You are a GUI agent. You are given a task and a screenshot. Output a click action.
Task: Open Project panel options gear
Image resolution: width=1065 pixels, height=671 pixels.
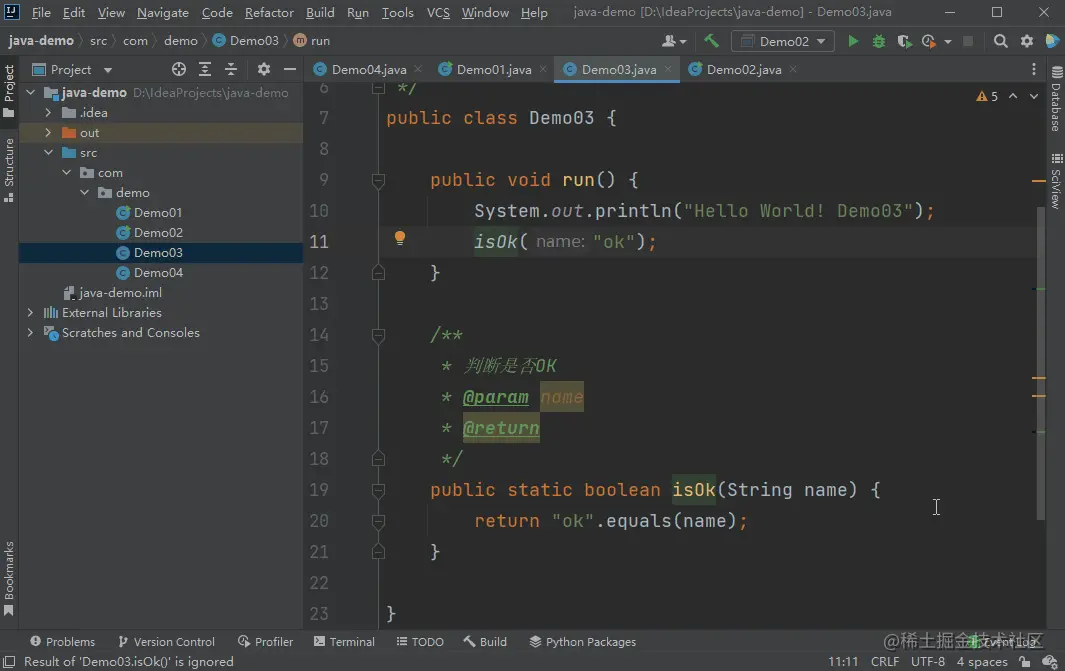tap(264, 69)
